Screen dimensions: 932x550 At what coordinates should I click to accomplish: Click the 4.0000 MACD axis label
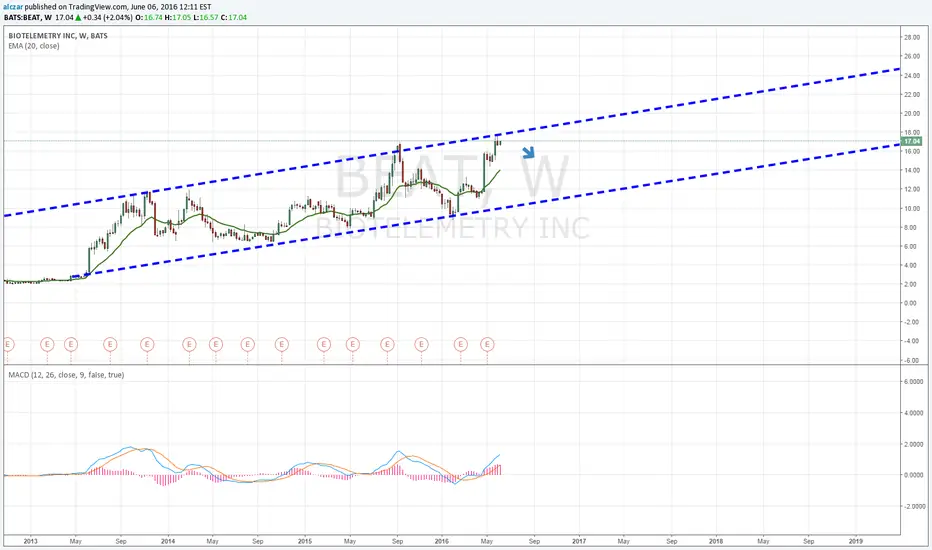[914, 413]
